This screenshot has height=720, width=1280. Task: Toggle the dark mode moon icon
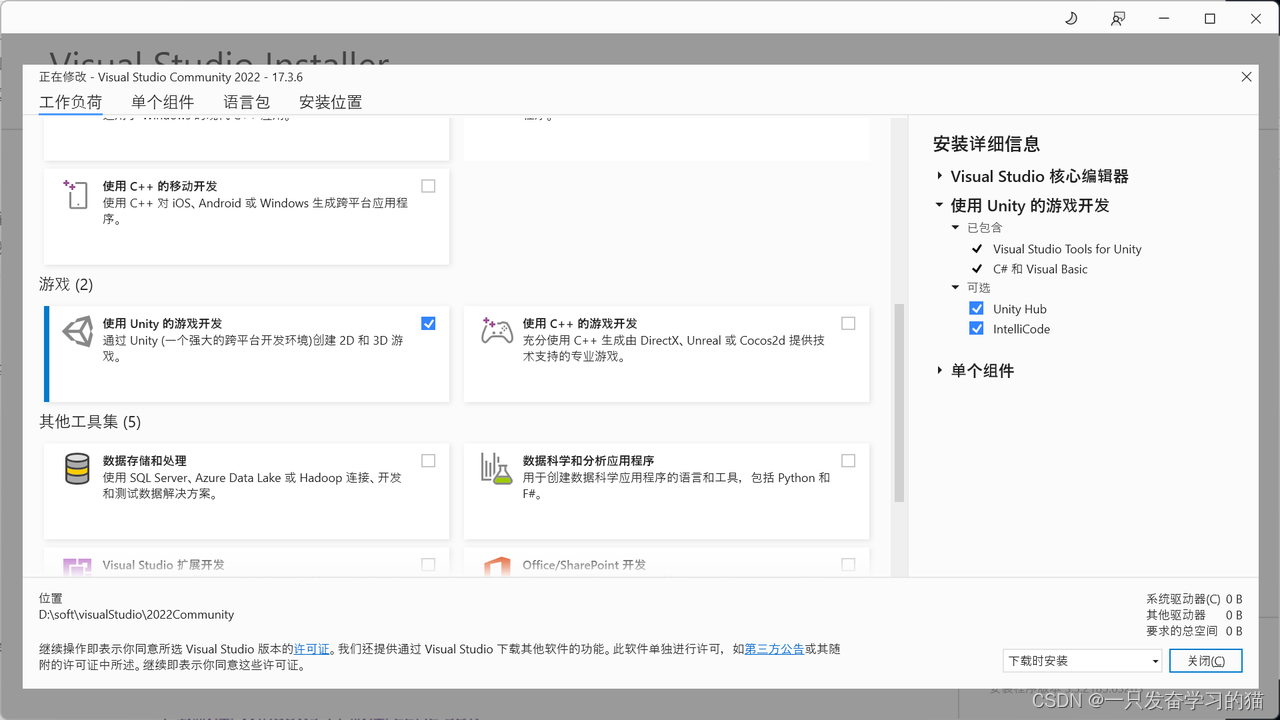(x=1071, y=18)
